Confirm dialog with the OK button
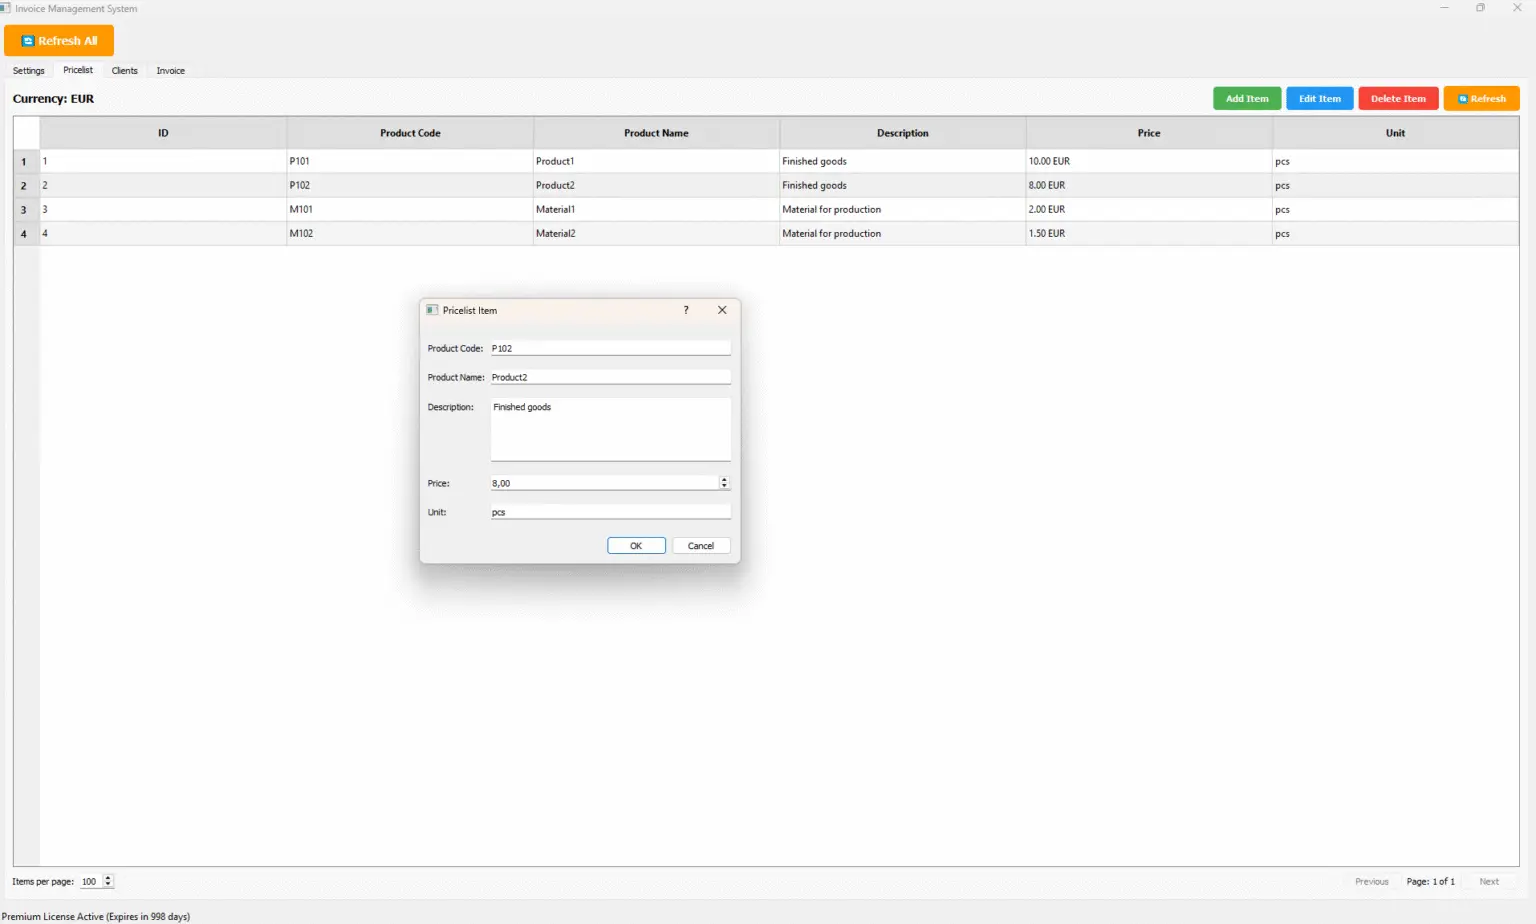The height and width of the screenshot is (924, 1536). (x=636, y=546)
